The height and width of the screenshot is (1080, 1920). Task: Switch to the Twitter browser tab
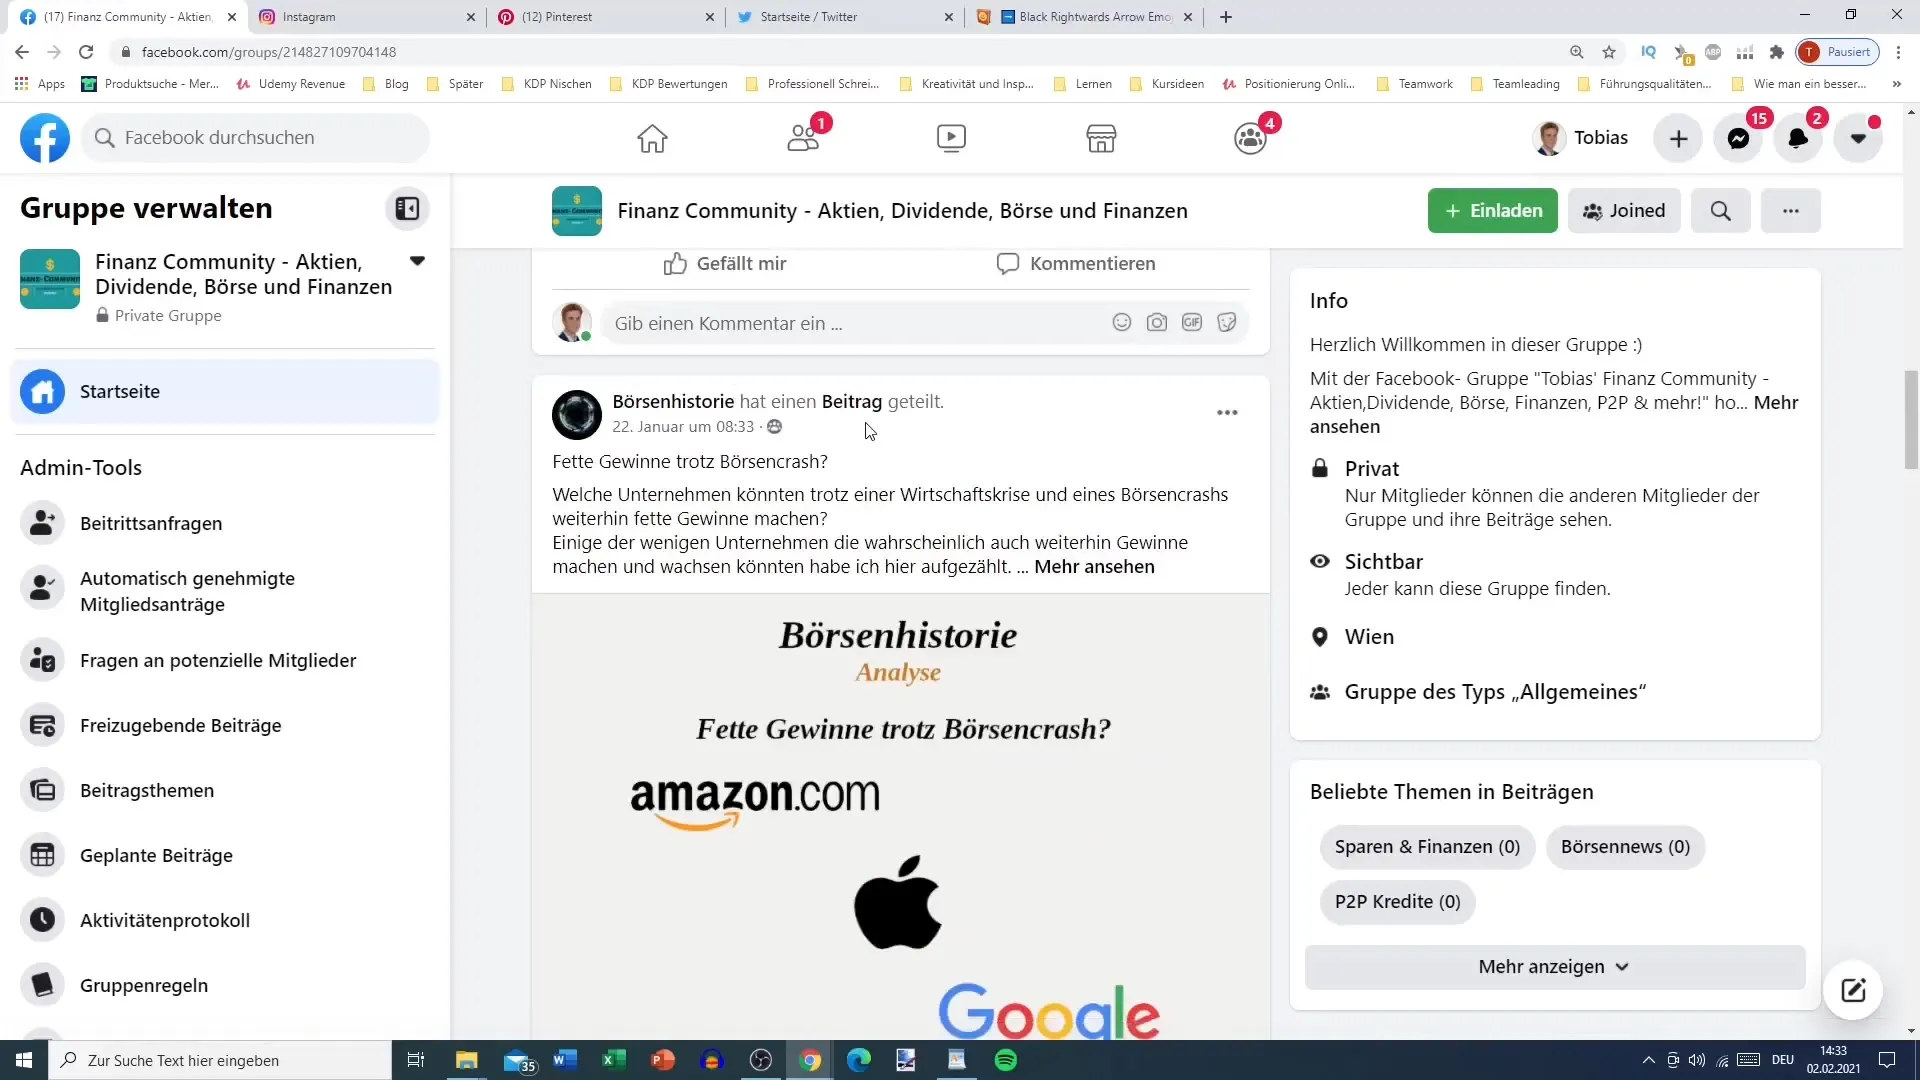click(x=845, y=17)
